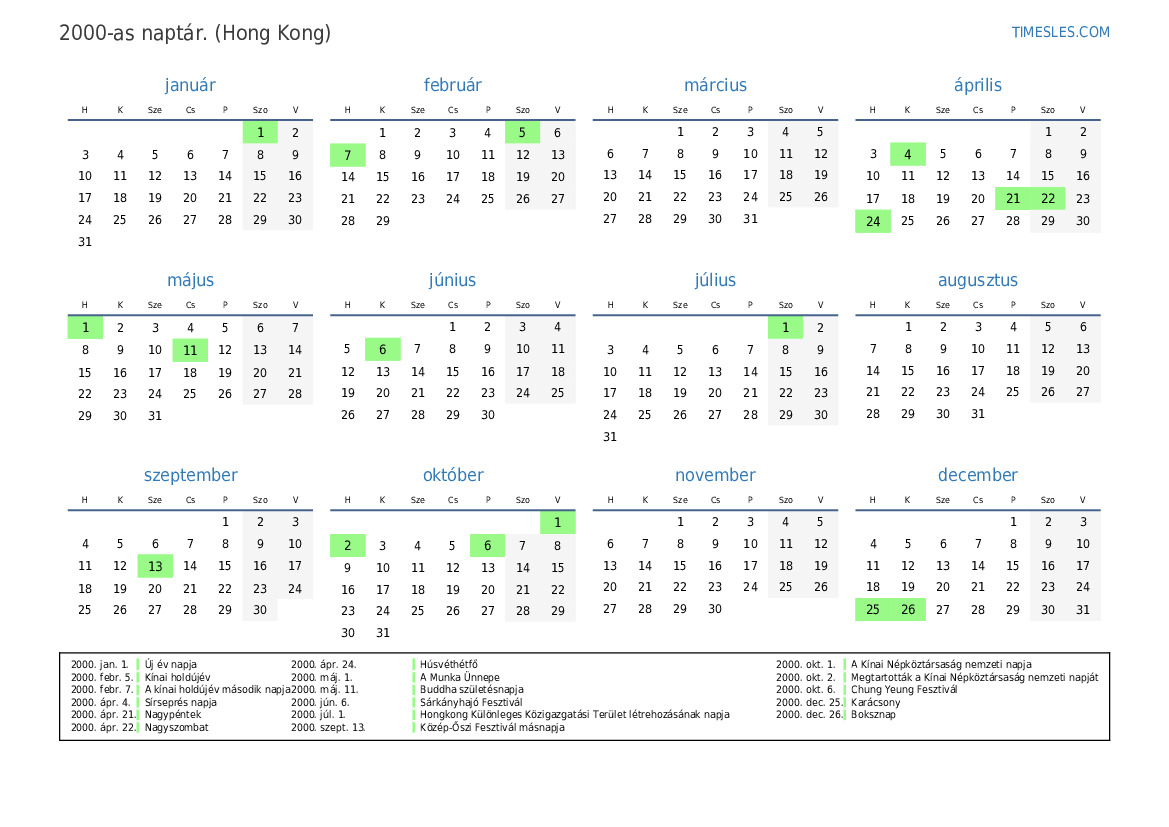This screenshot has width=1169, height=827.
Task: Click legend entry 'Hongkong Különleges Közigazgatási Terület létrehozásának napja'
Action: [575, 714]
